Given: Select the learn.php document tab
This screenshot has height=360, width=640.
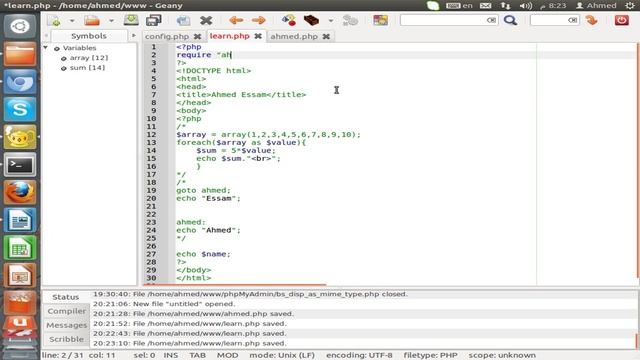Looking at the screenshot, I should tap(229, 36).
